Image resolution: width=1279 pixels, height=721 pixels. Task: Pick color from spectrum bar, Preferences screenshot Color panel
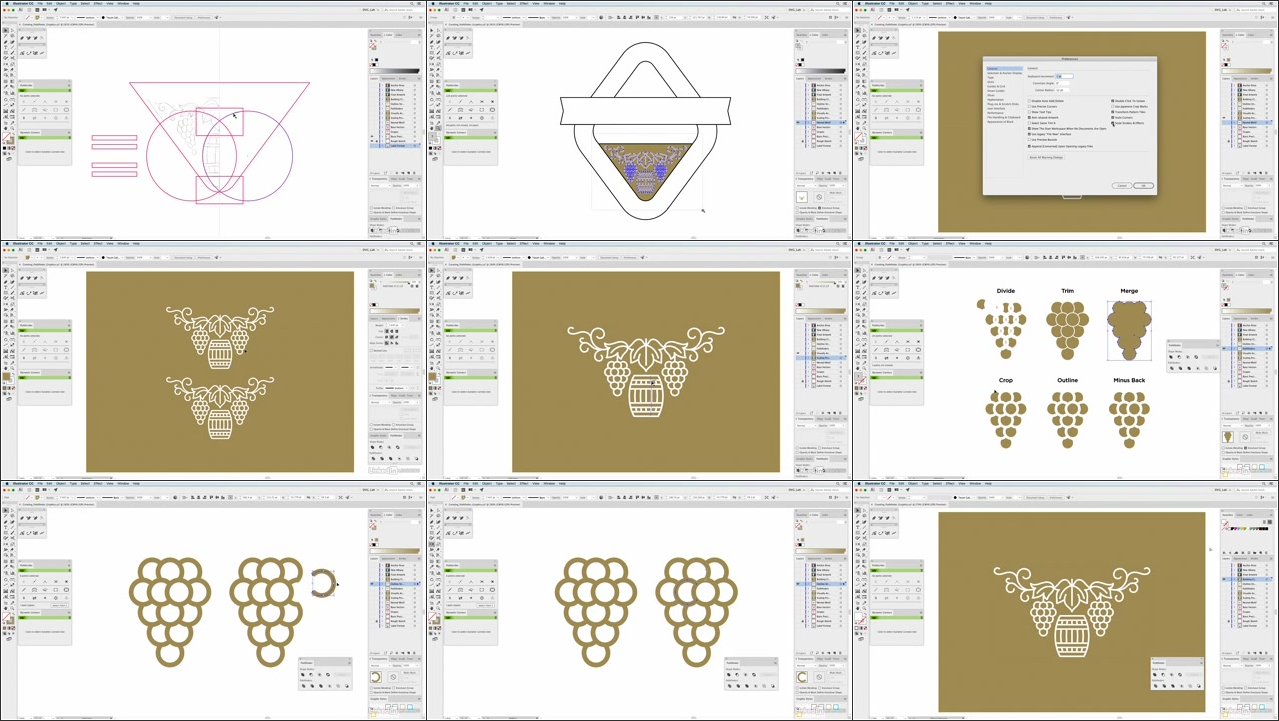[1247, 71]
